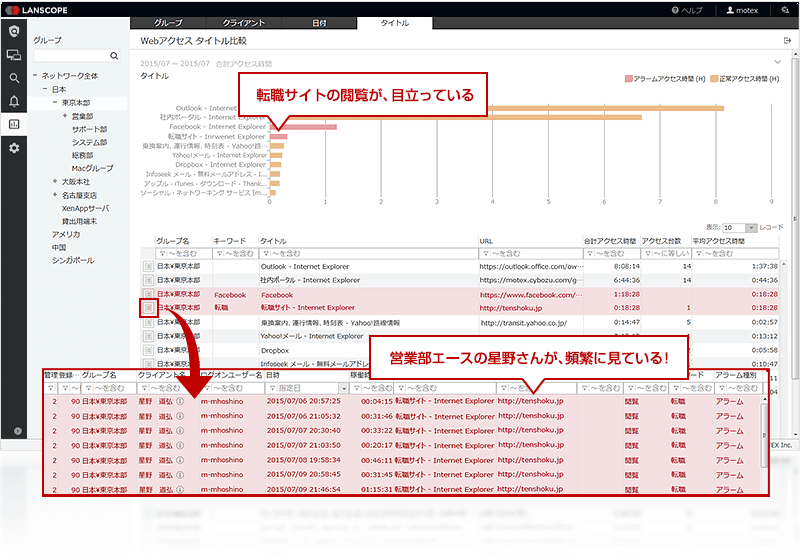The image size is (800, 554).
Task: Open the motex user menu
Action: pyautogui.click(x=742, y=10)
